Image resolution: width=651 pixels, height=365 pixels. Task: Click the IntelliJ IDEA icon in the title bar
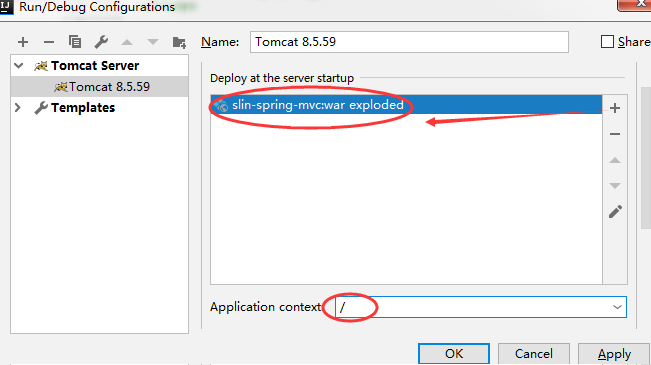pyautogui.click(x=6, y=7)
